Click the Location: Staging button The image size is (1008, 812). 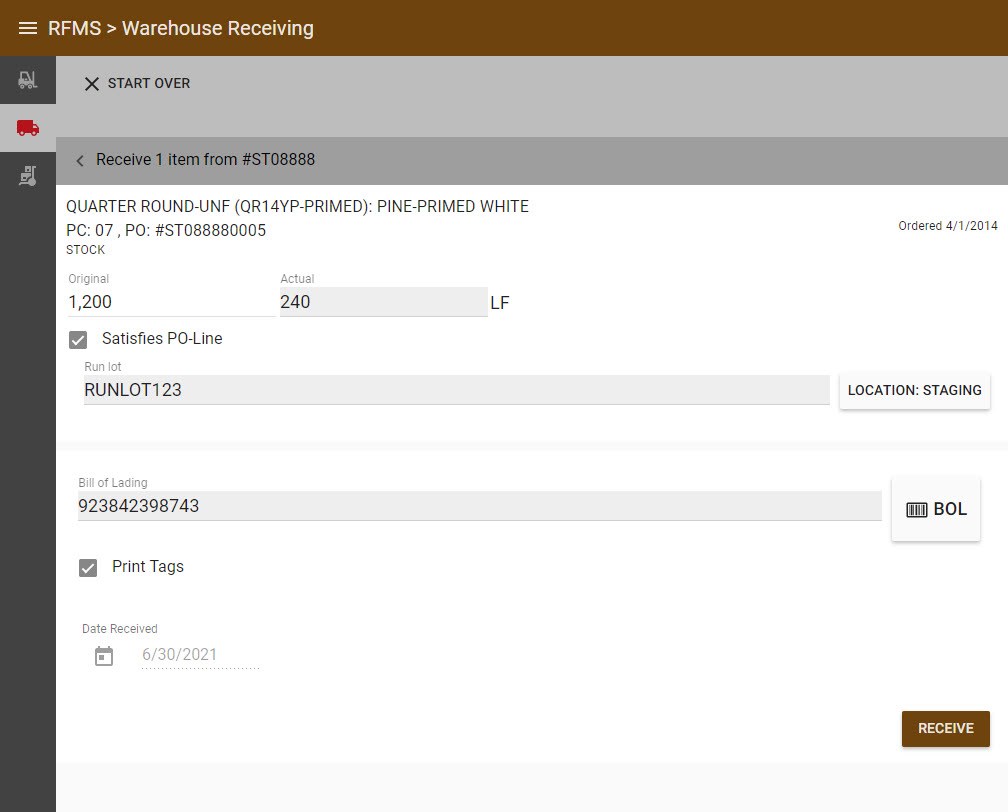pyautogui.click(x=914, y=390)
